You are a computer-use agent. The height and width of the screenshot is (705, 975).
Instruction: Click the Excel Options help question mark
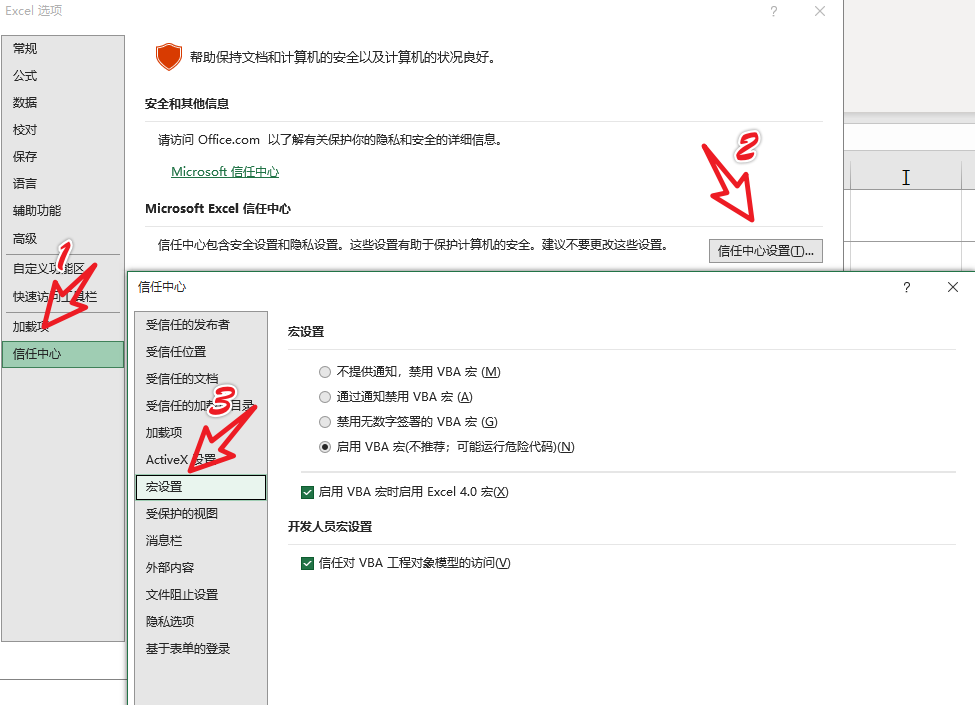[774, 11]
